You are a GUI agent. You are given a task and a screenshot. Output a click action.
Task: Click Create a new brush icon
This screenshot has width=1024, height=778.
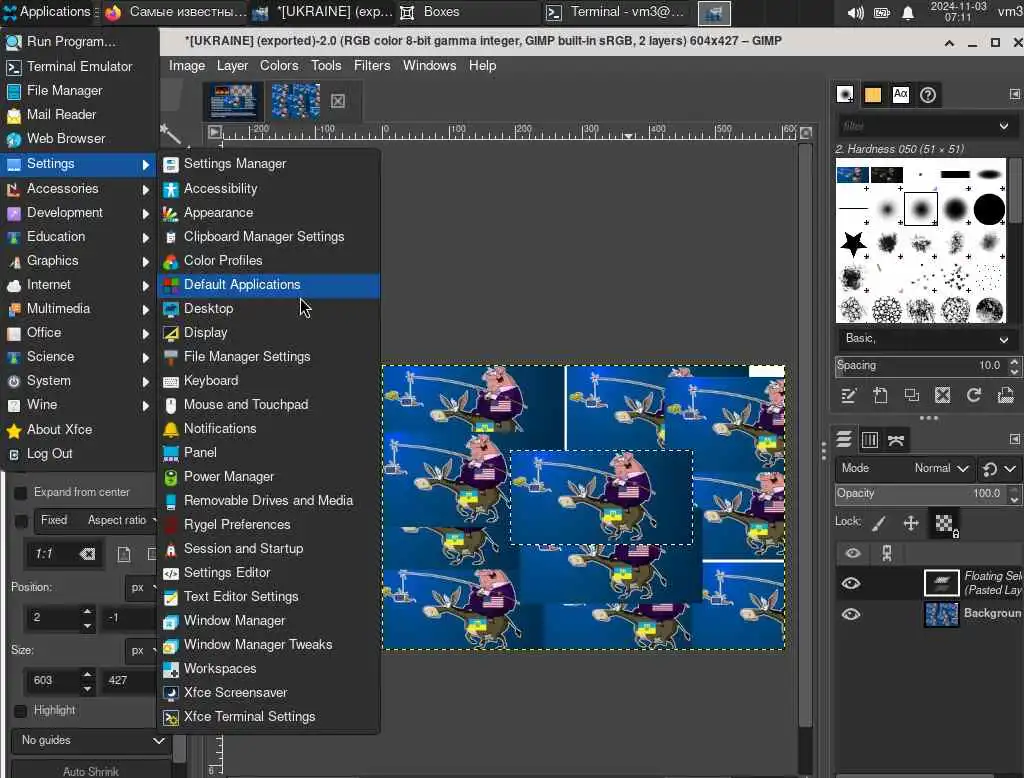coord(880,395)
